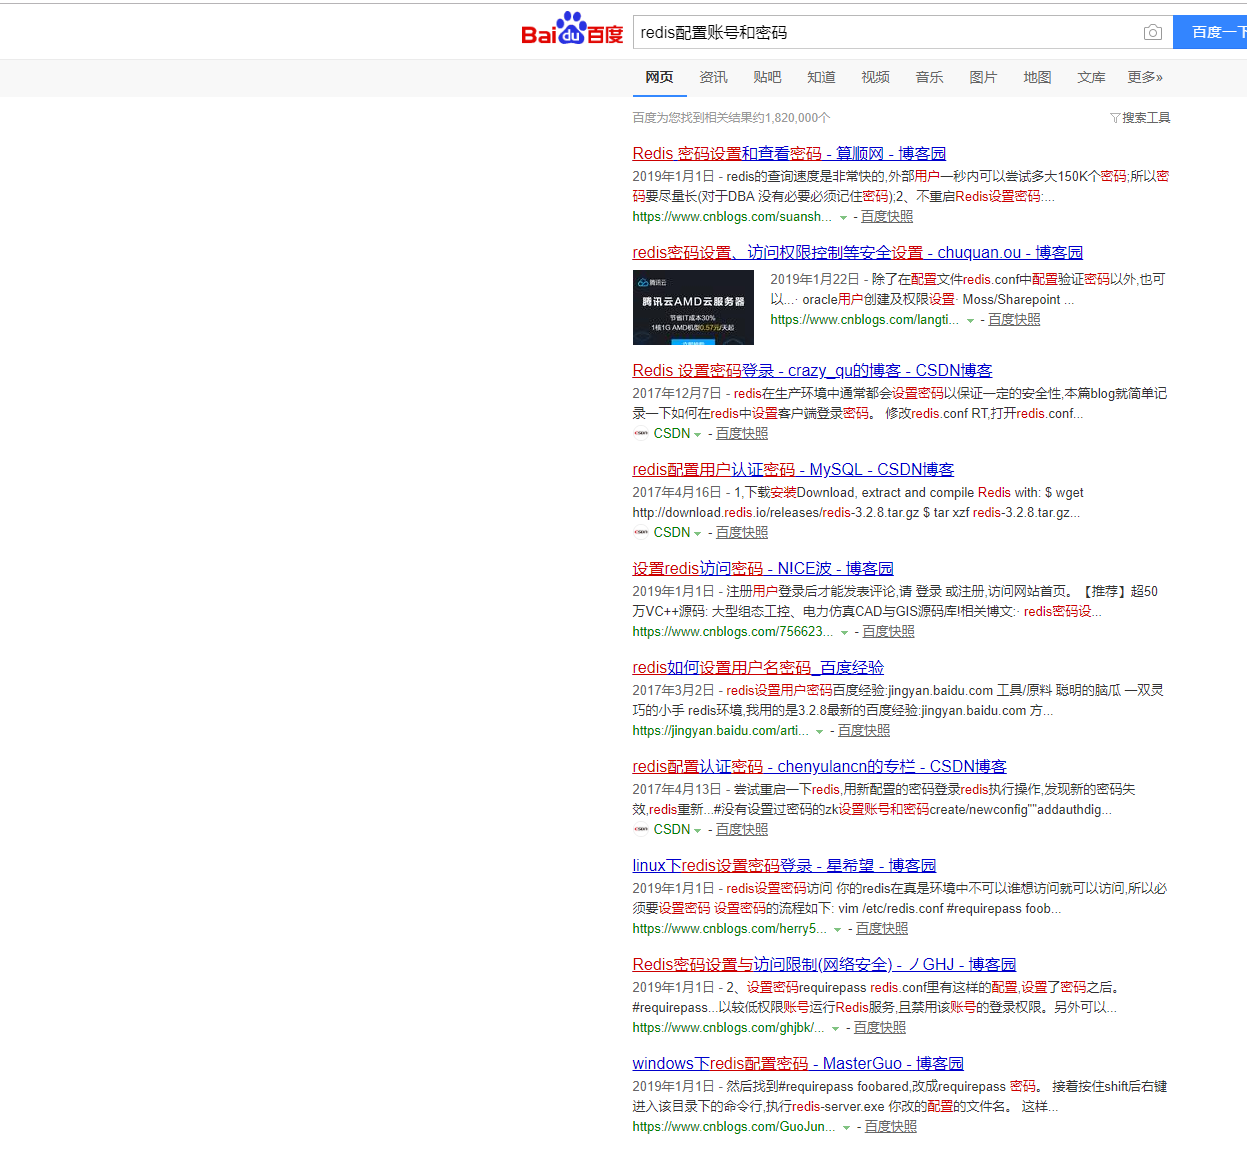Open the 文库 tab
The width and height of the screenshot is (1247, 1157).
click(x=1091, y=77)
